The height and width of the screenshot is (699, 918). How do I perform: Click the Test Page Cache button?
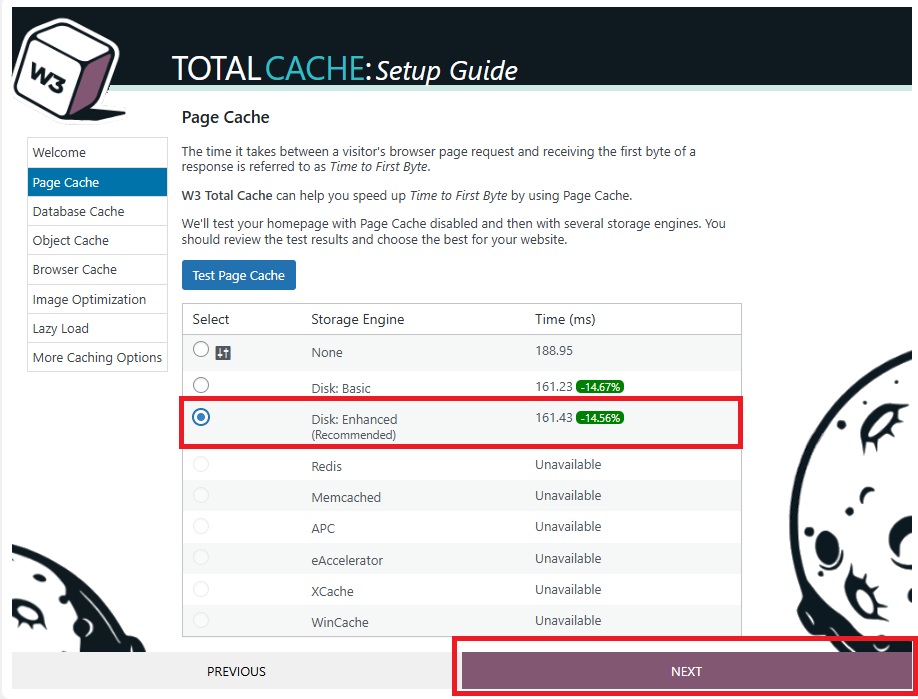pyautogui.click(x=239, y=275)
